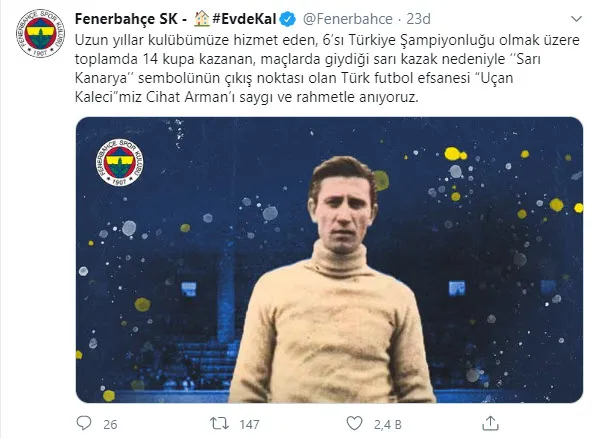This screenshot has height=438, width=599.
Task: Open the #EvdeKal hashtag
Action: click(244, 19)
